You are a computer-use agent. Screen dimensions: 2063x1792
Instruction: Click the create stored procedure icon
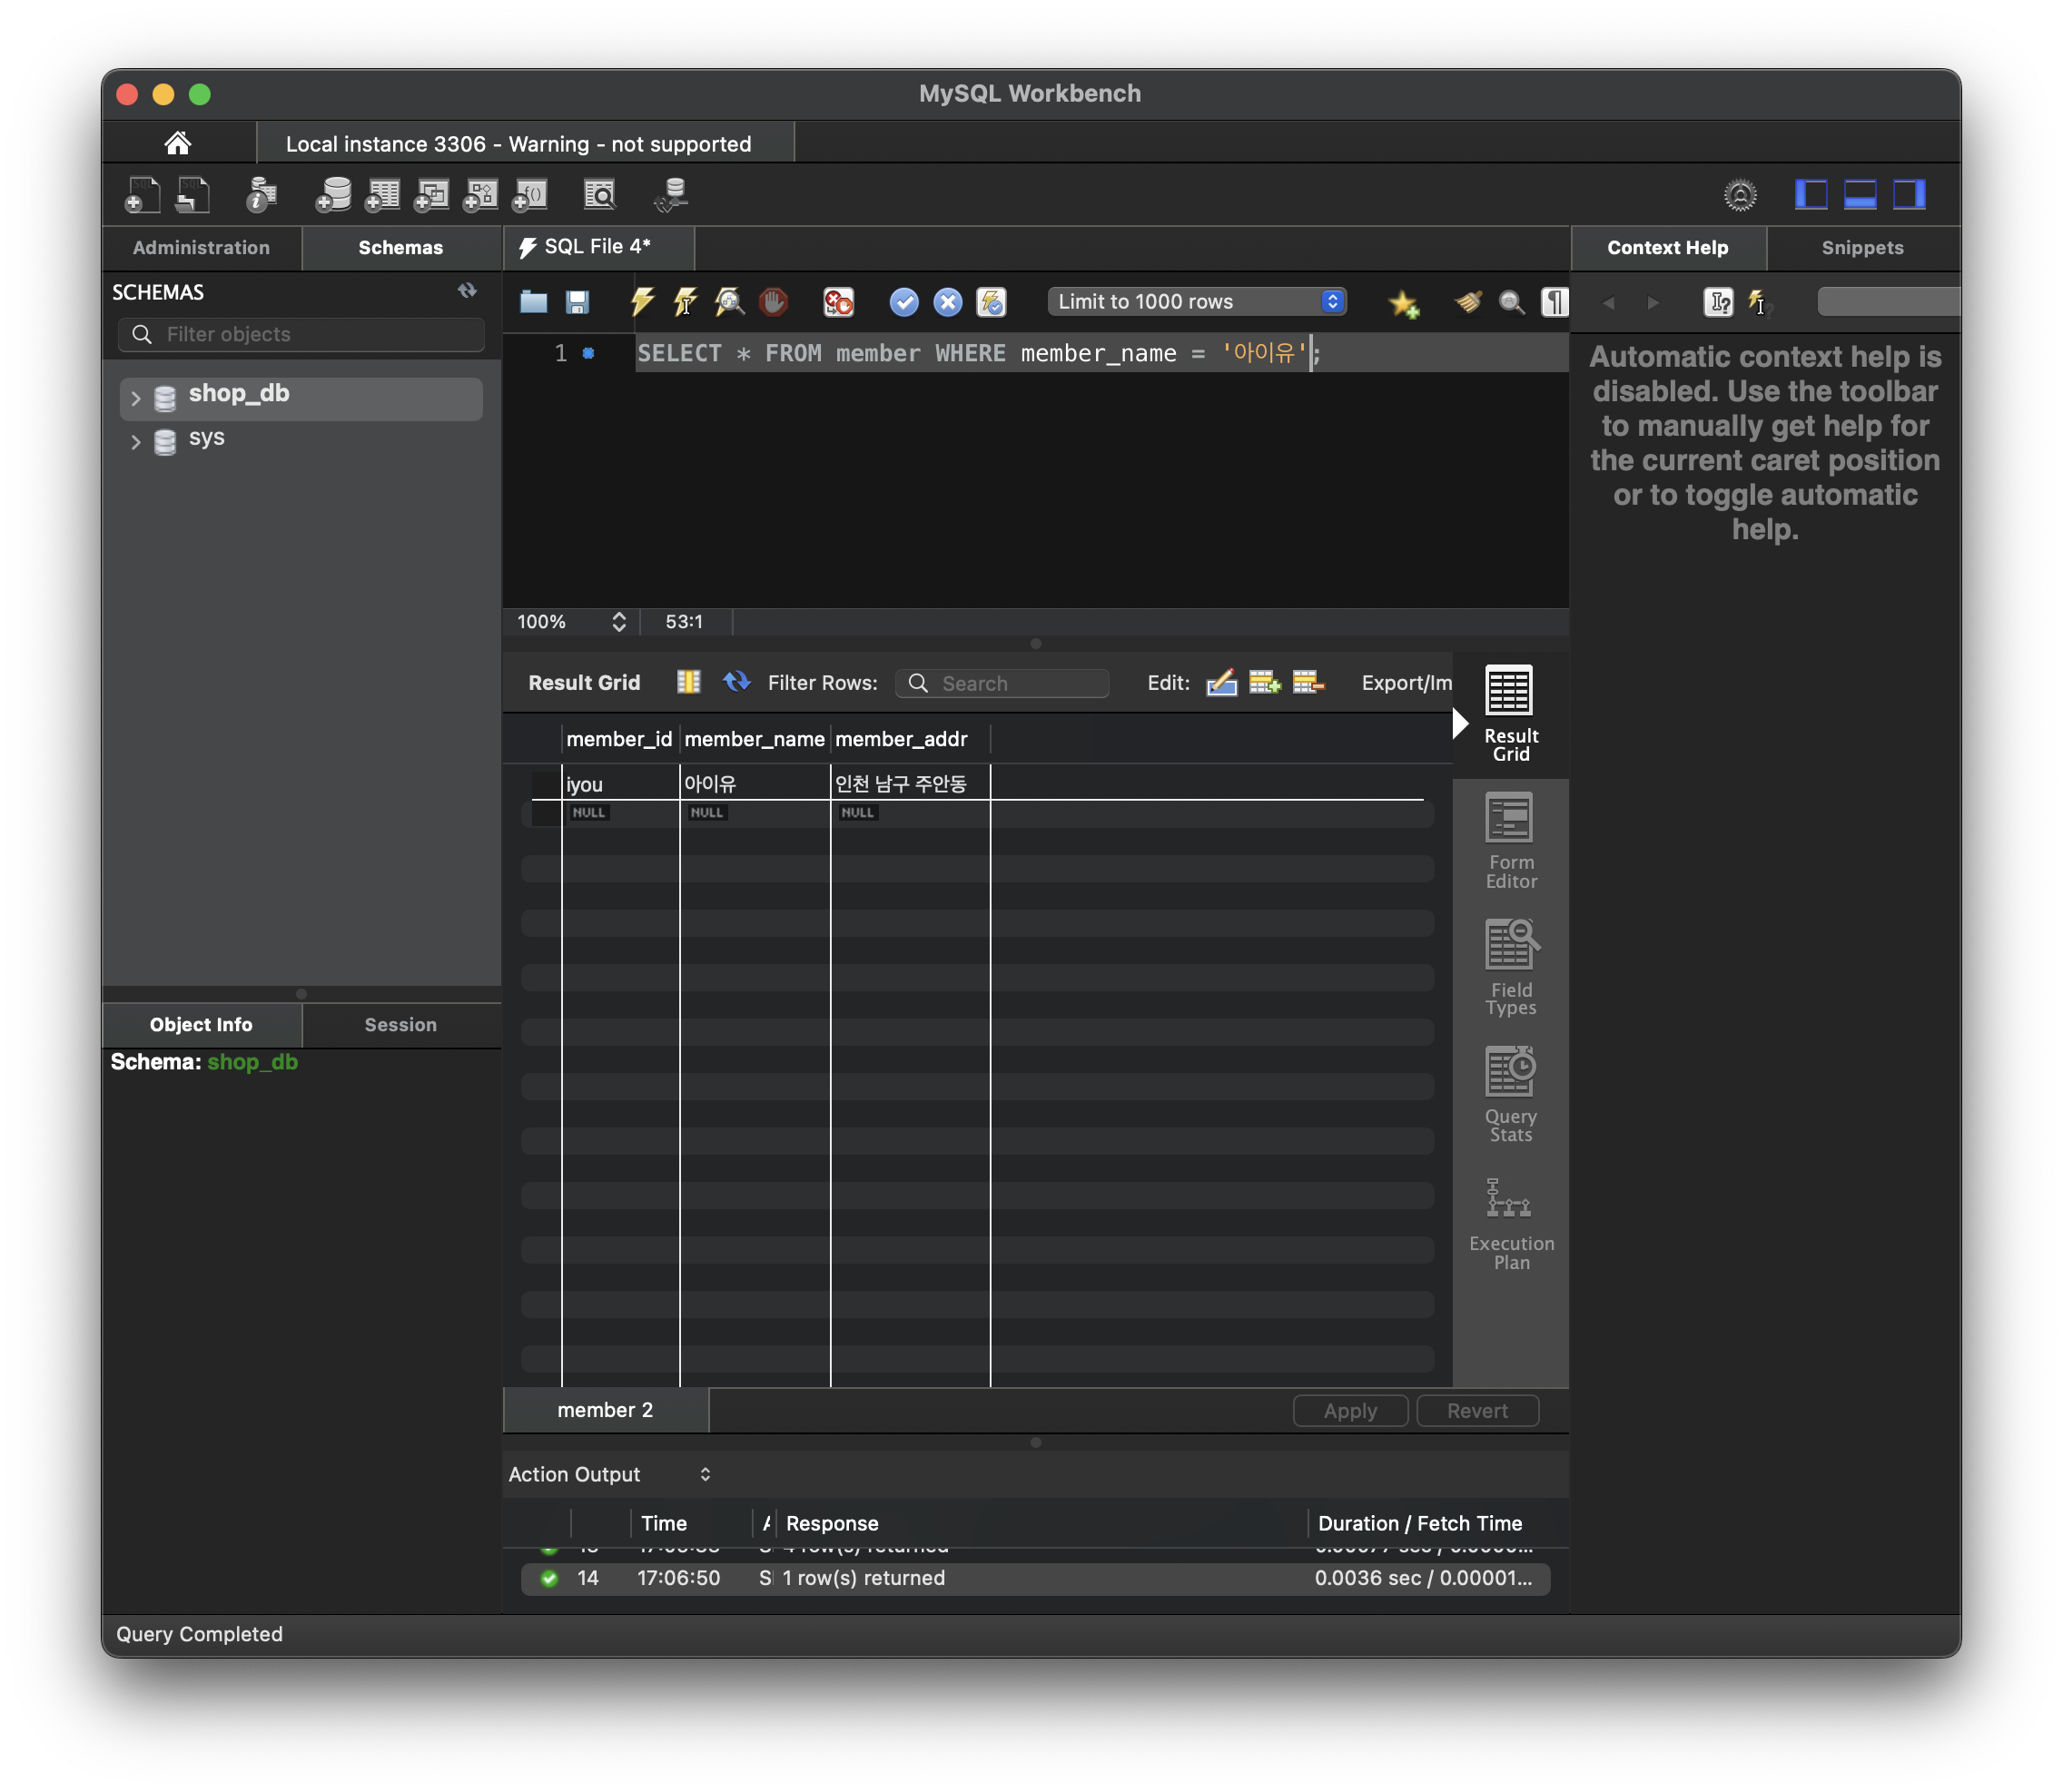pos(480,194)
